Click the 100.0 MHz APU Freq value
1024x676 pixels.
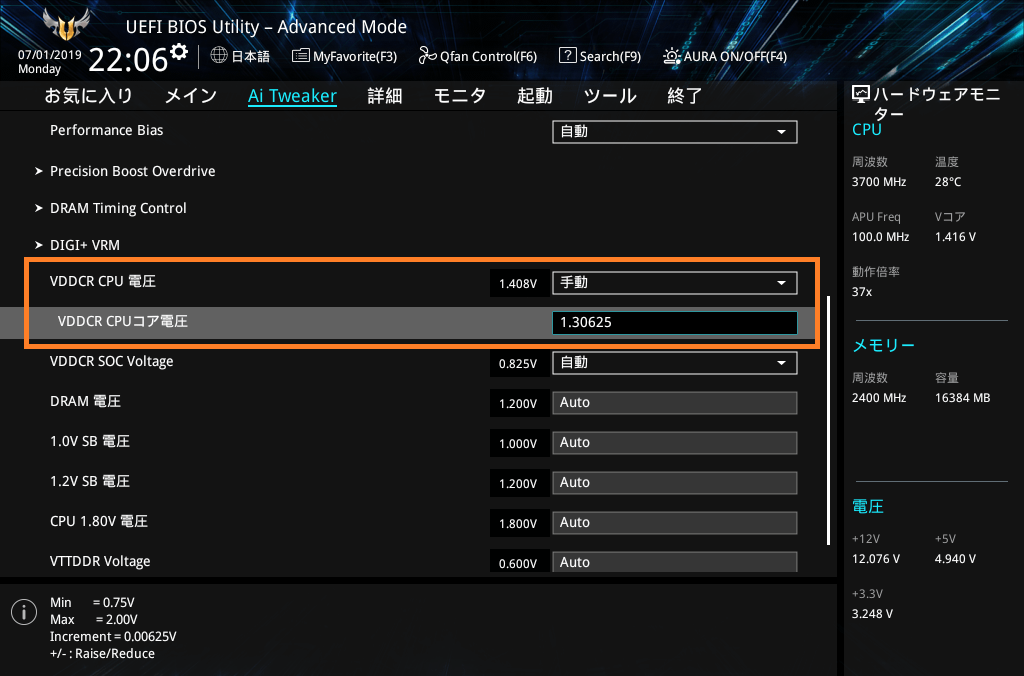coord(880,237)
